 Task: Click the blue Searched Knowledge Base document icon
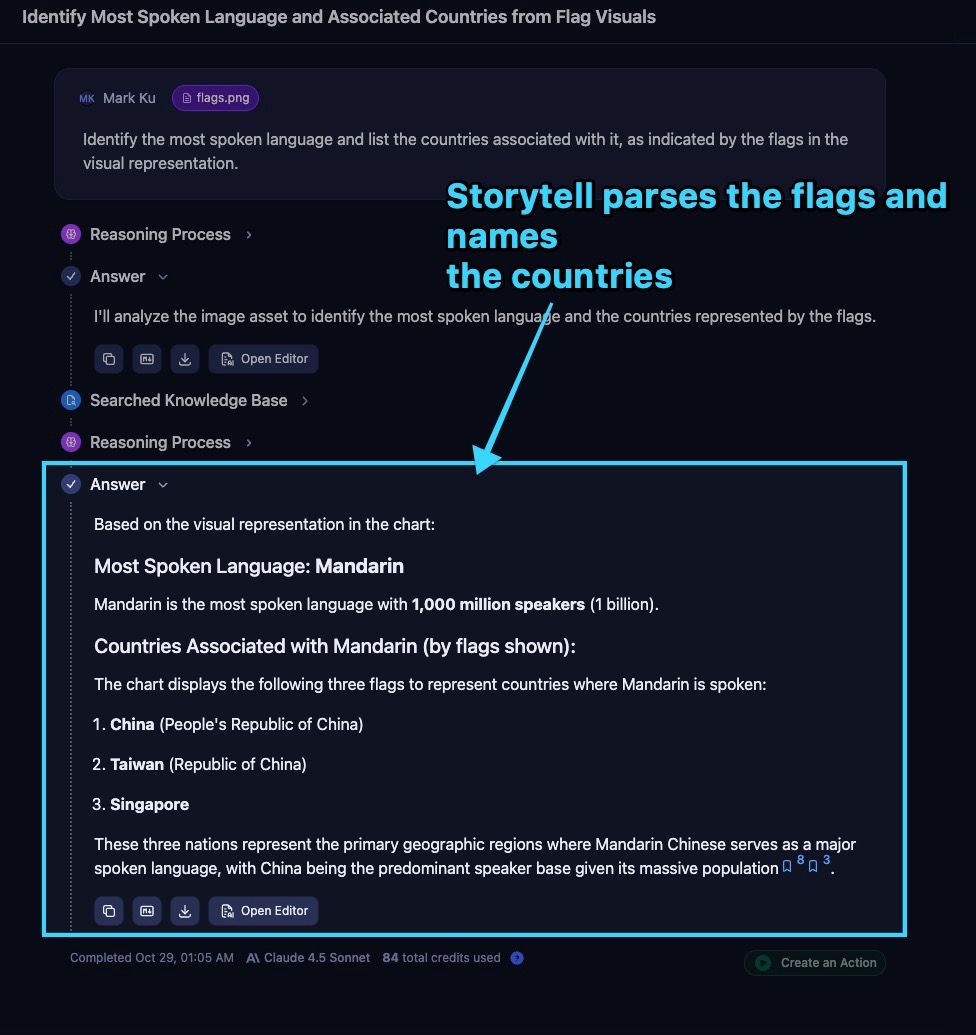pyautogui.click(x=71, y=400)
